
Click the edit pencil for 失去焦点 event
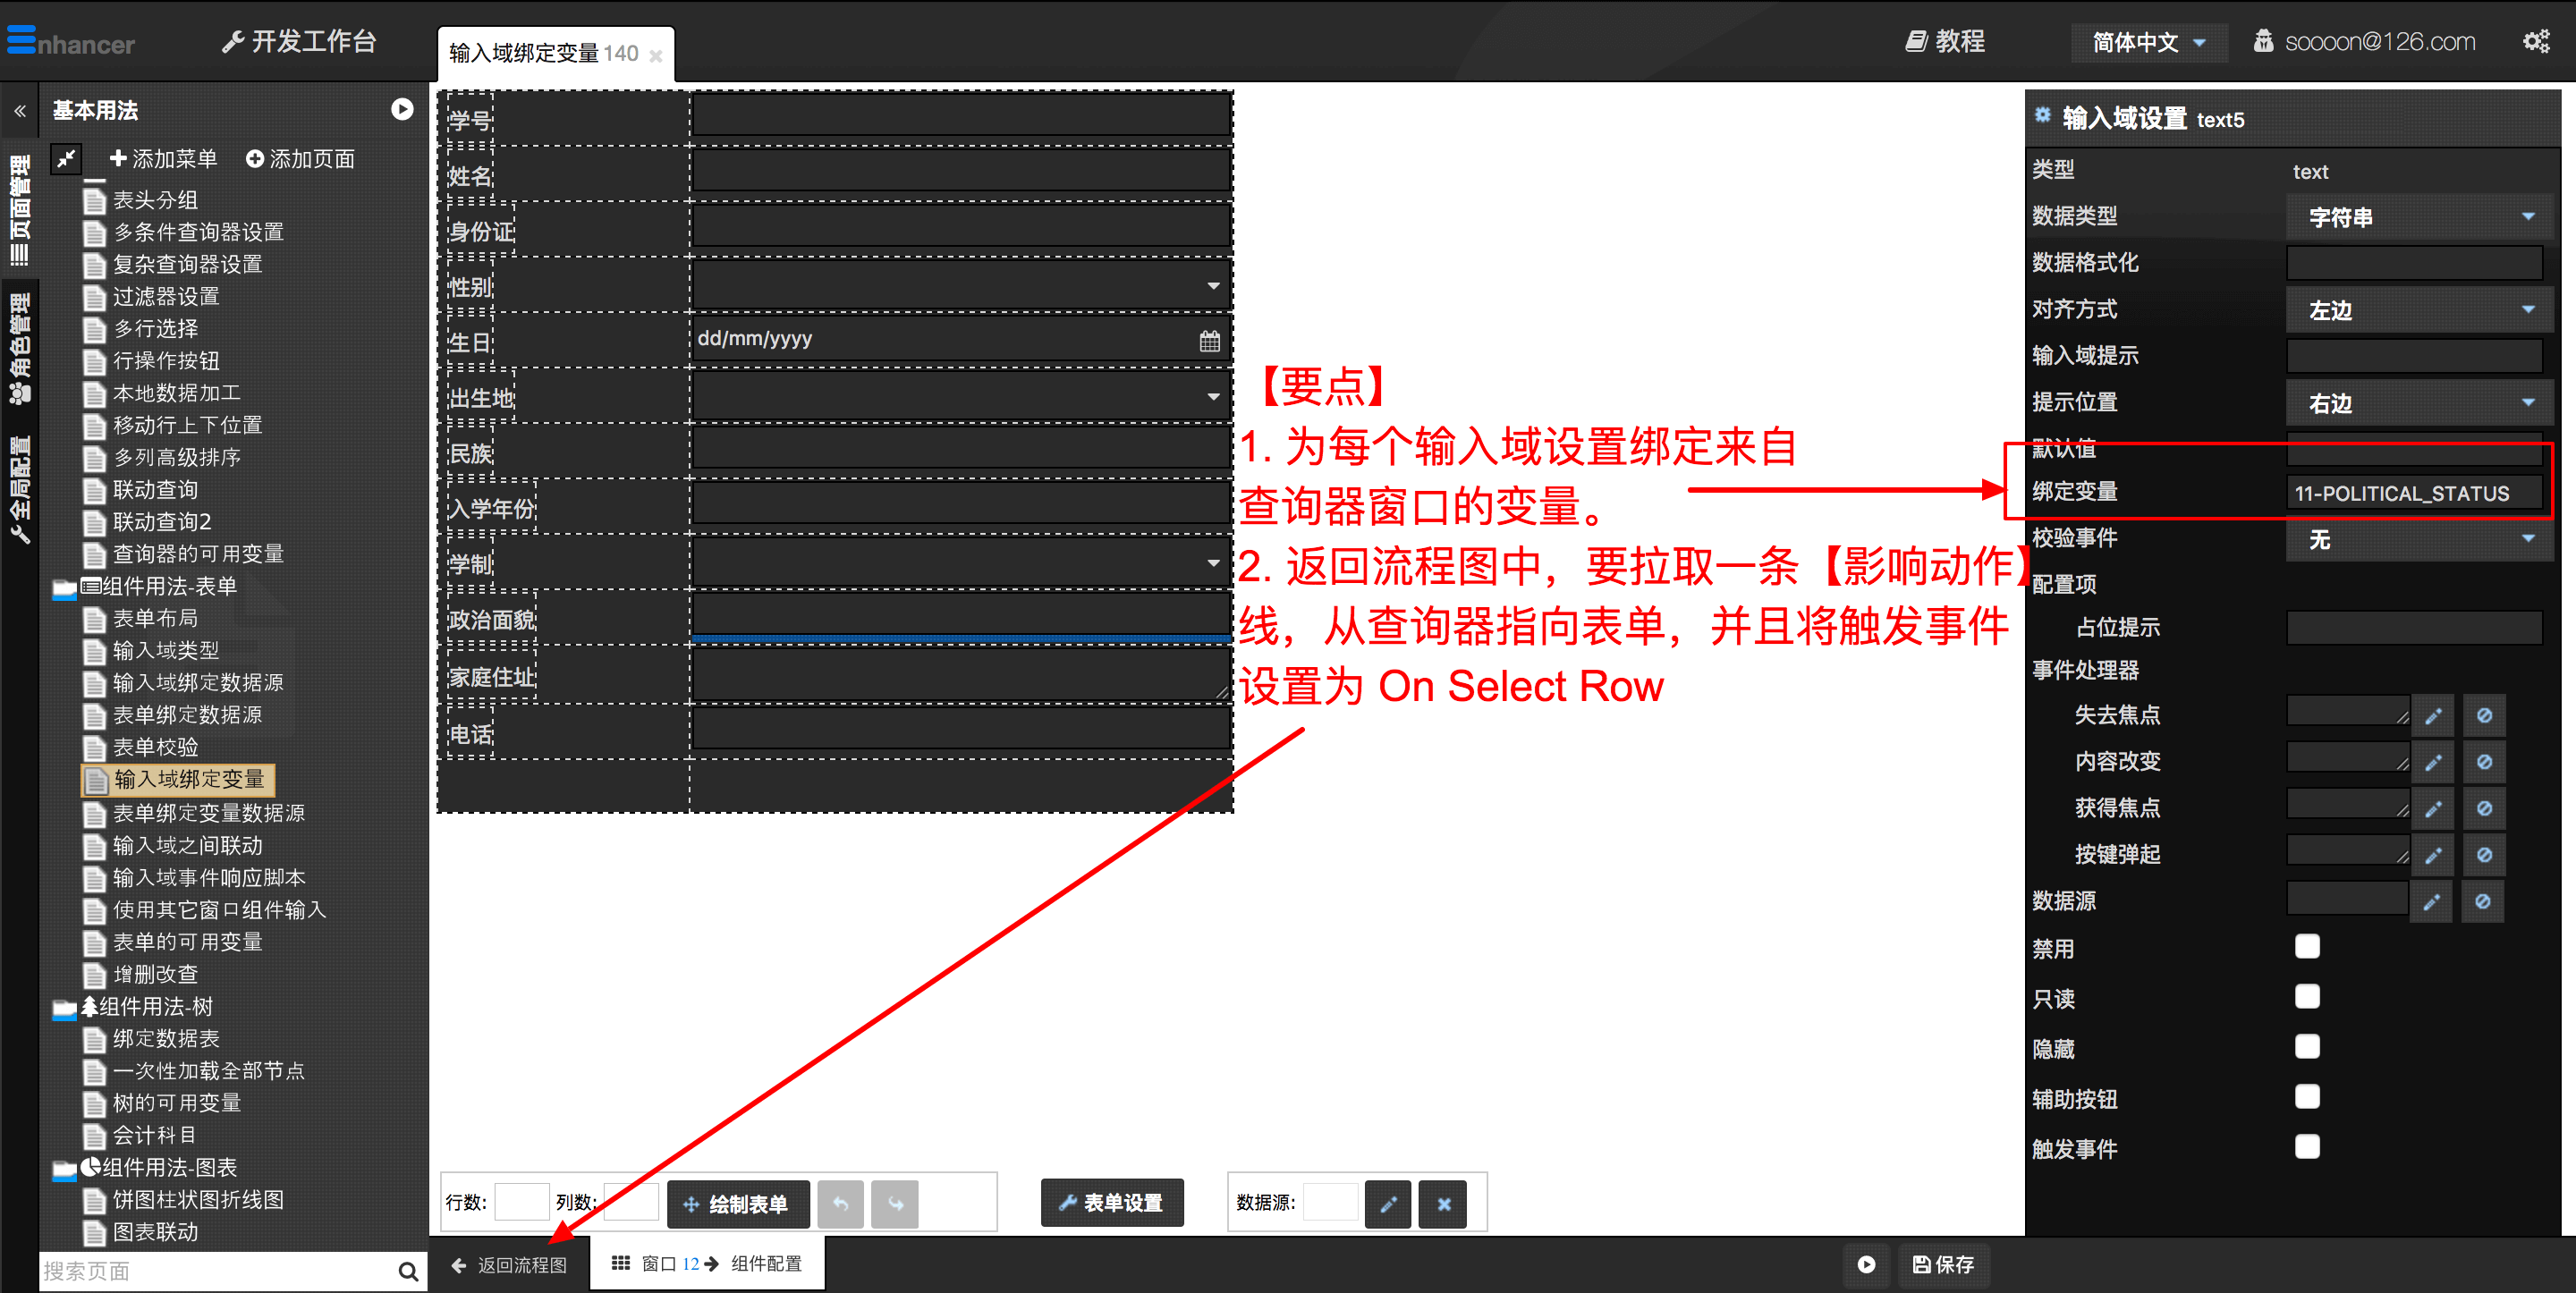tap(2433, 716)
